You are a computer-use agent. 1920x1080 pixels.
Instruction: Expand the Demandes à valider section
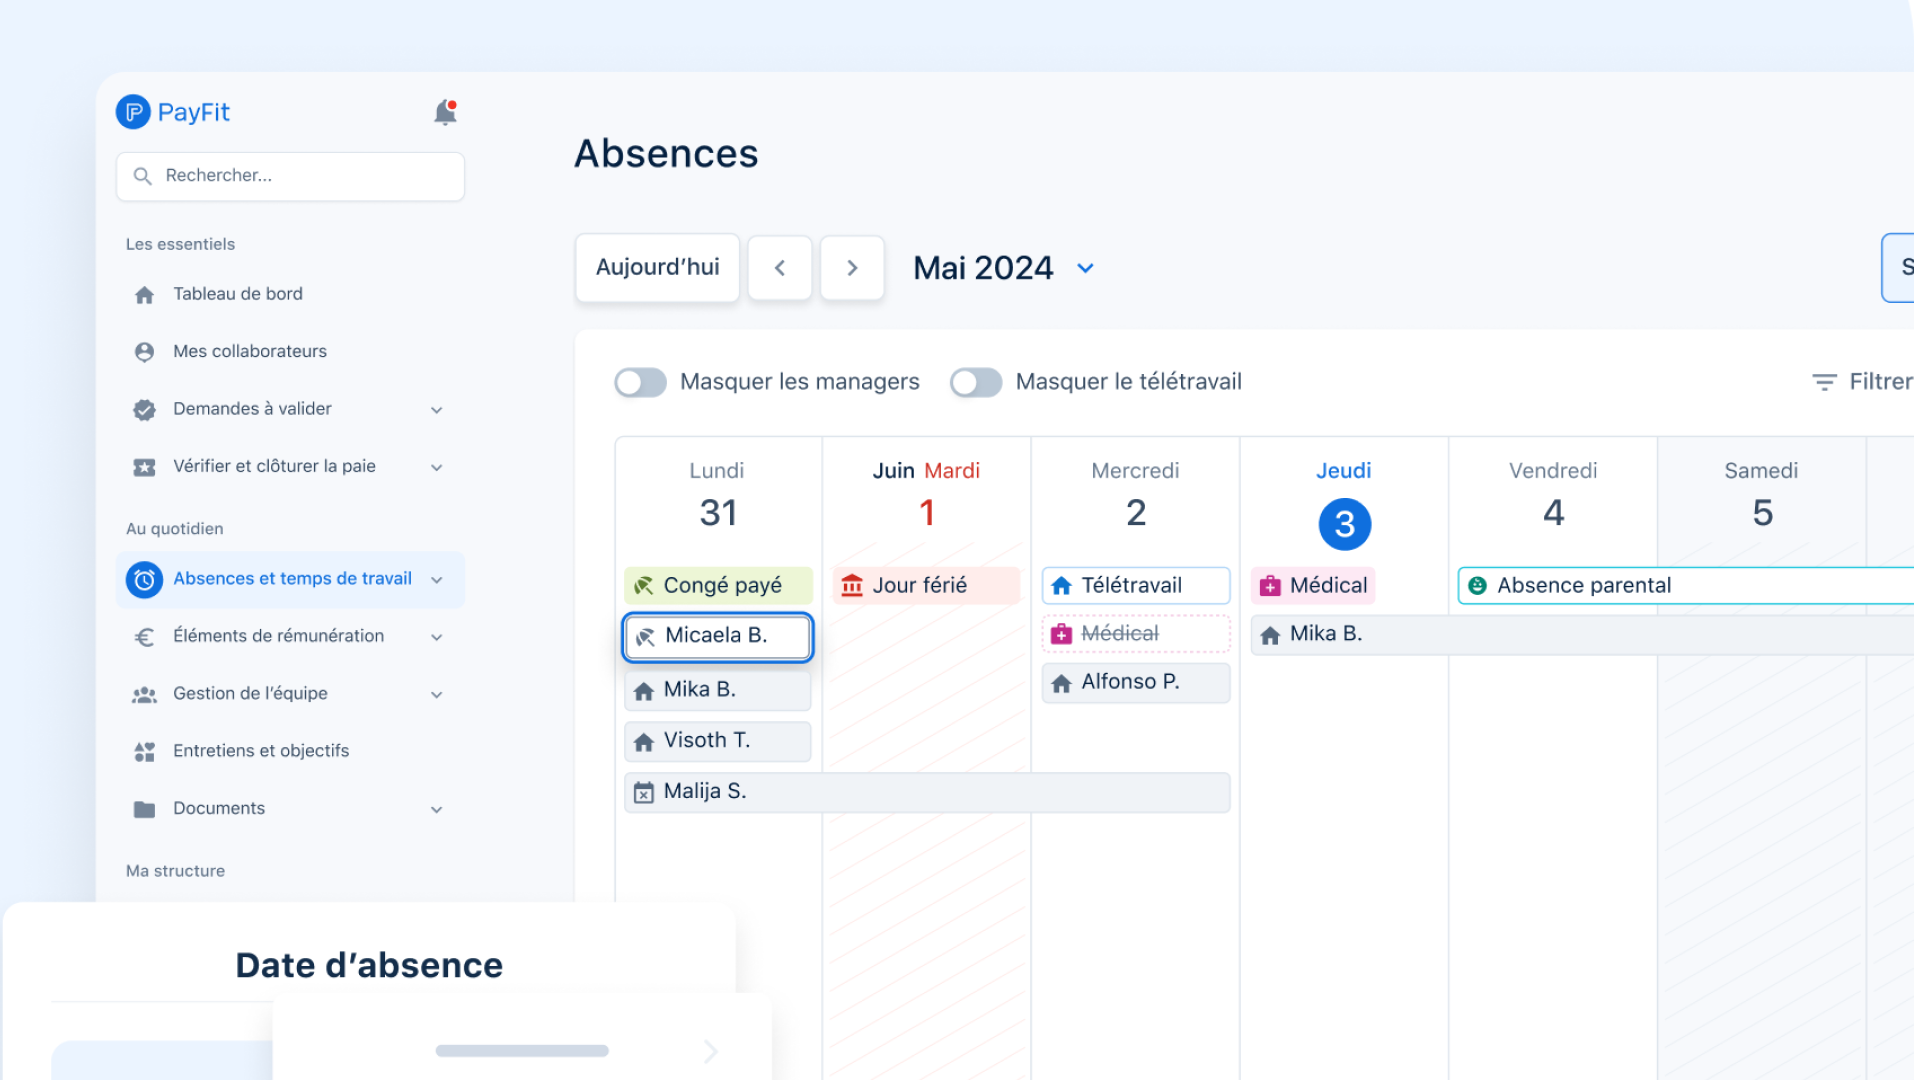436,409
